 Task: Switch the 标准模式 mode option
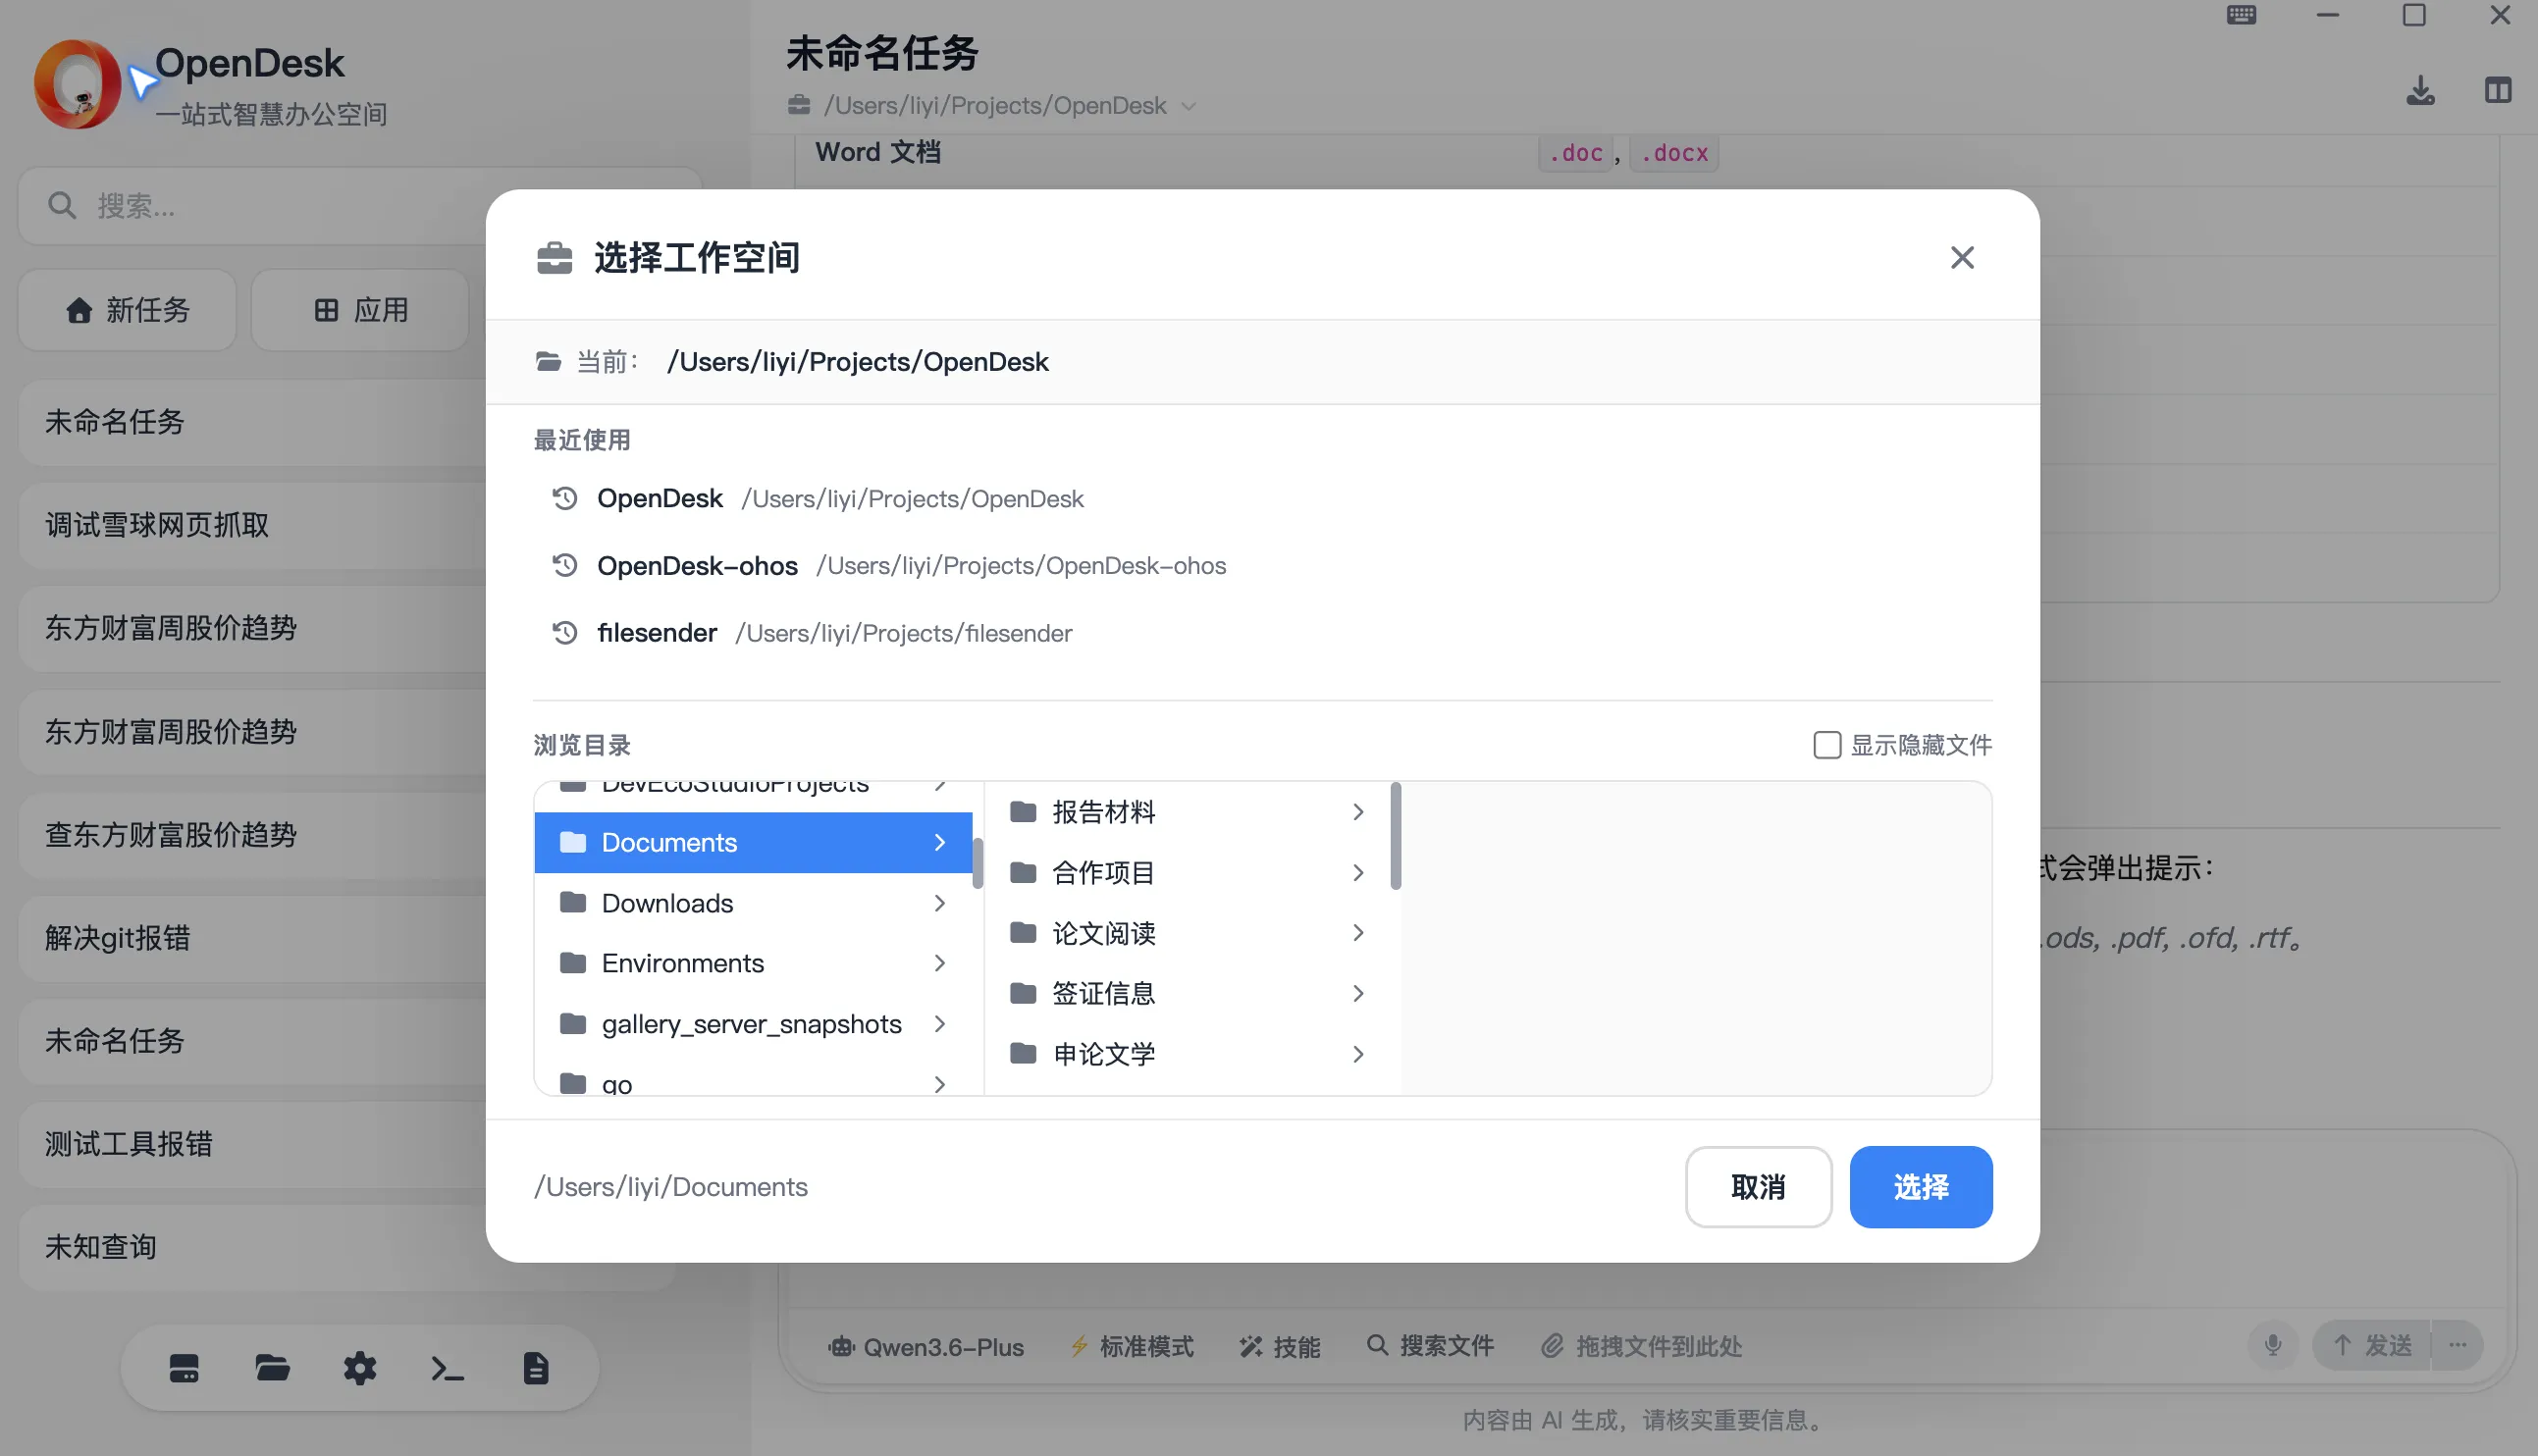click(x=1132, y=1346)
